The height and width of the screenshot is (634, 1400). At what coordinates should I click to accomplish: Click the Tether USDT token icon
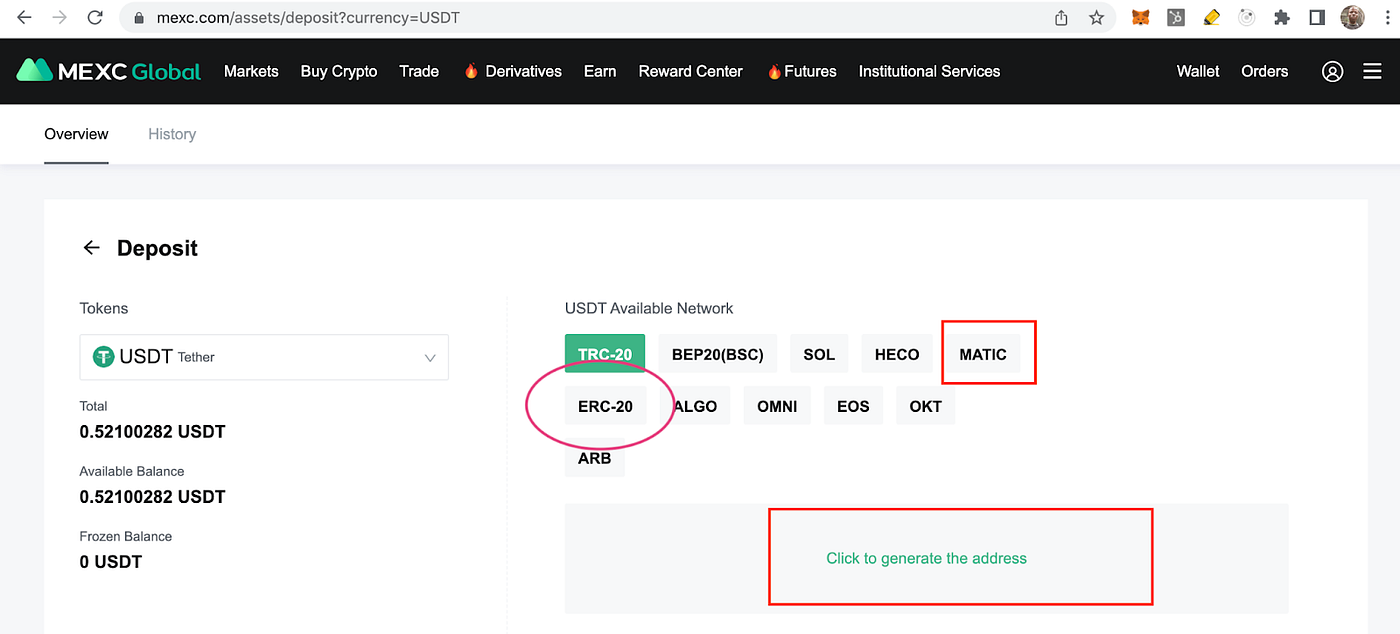point(103,357)
